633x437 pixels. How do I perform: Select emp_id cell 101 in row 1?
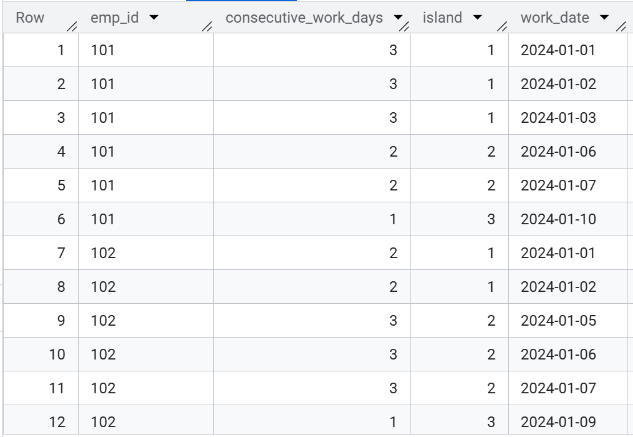(103, 50)
